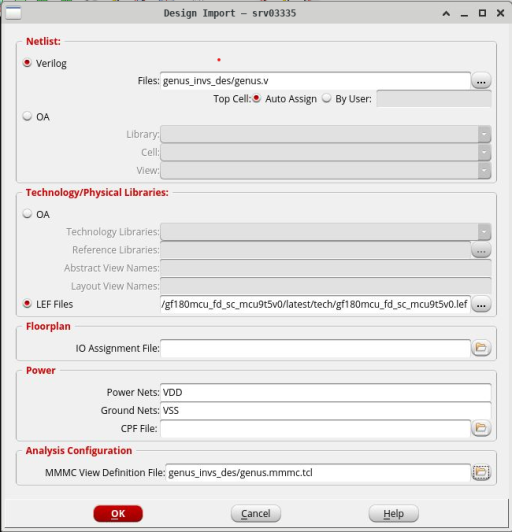This screenshot has width=512, height=532.
Task: Click the Design Import - srv03335 title text
Action: tap(230, 13)
